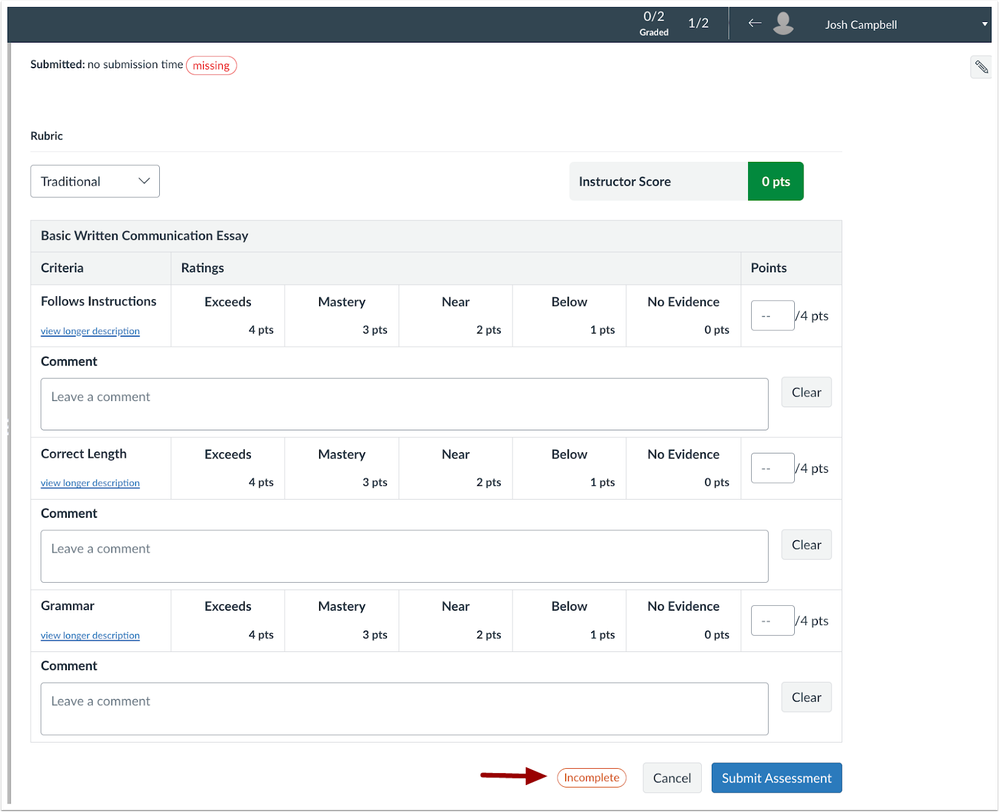Go to previous student with left arrow
The width and height of the screenshot is (999, 812).
754,23
